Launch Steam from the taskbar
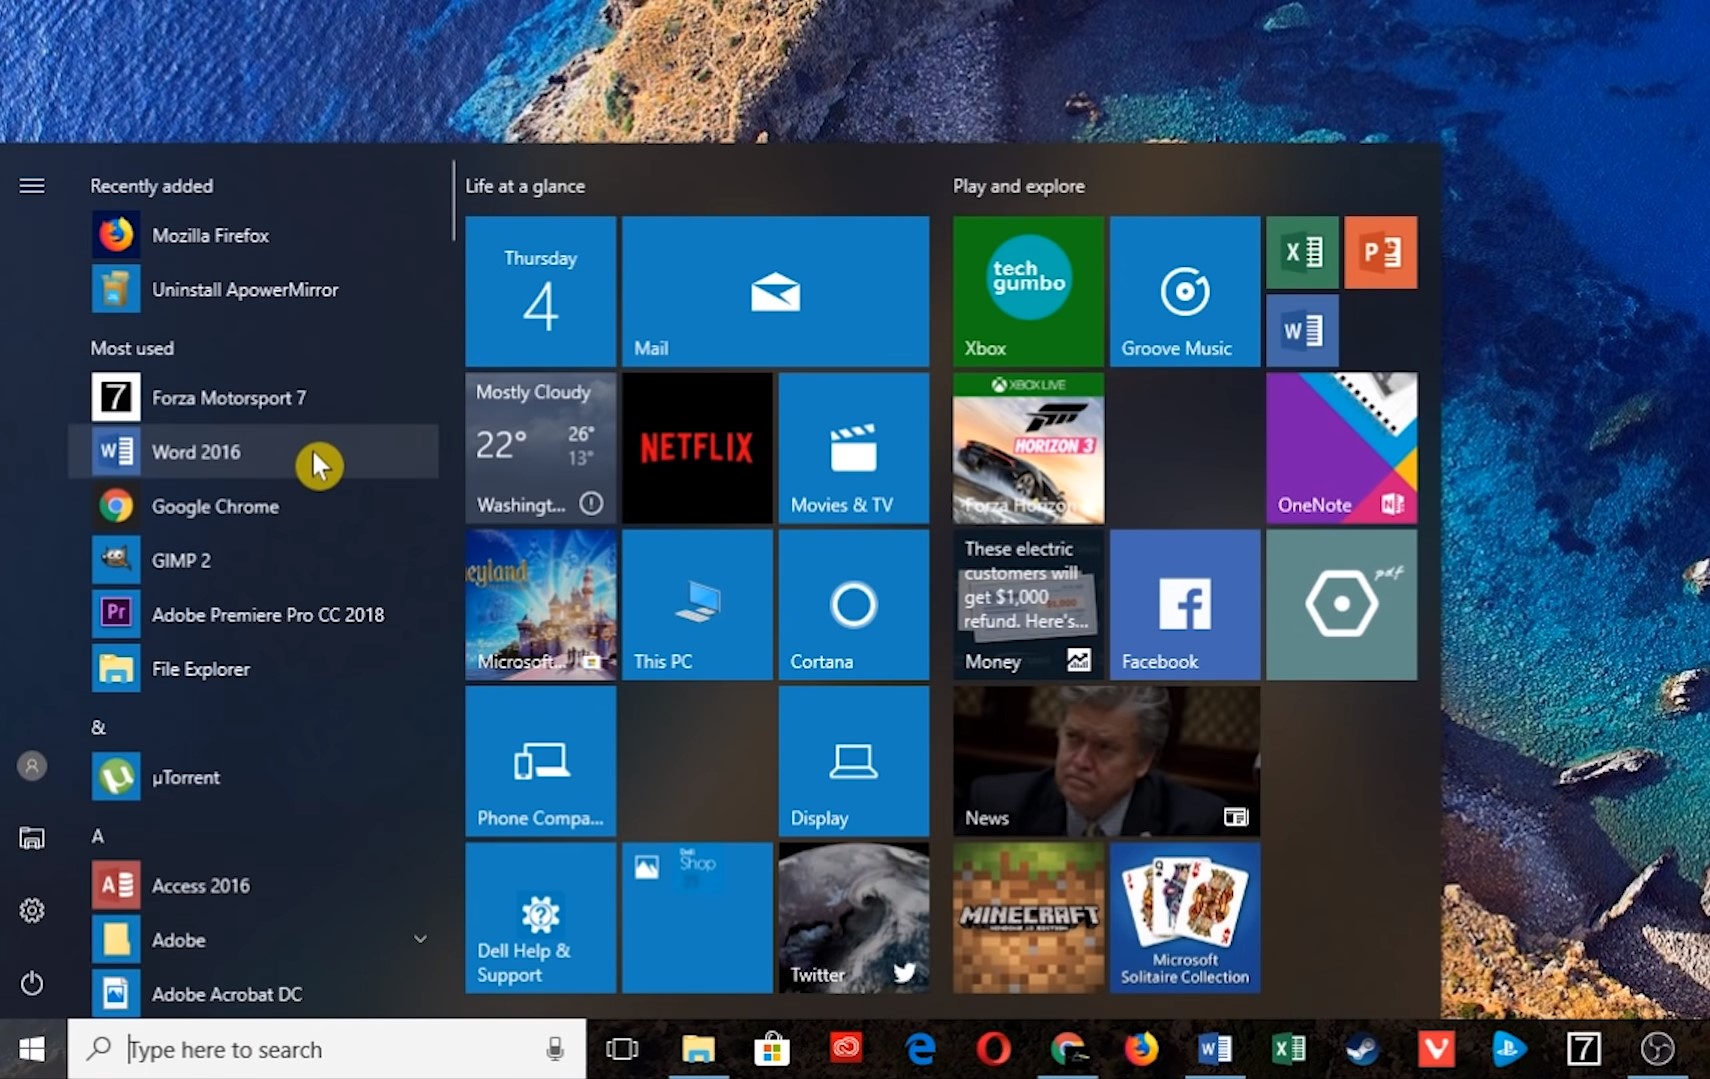1710x1079 pixels. pos(1364,1048)
